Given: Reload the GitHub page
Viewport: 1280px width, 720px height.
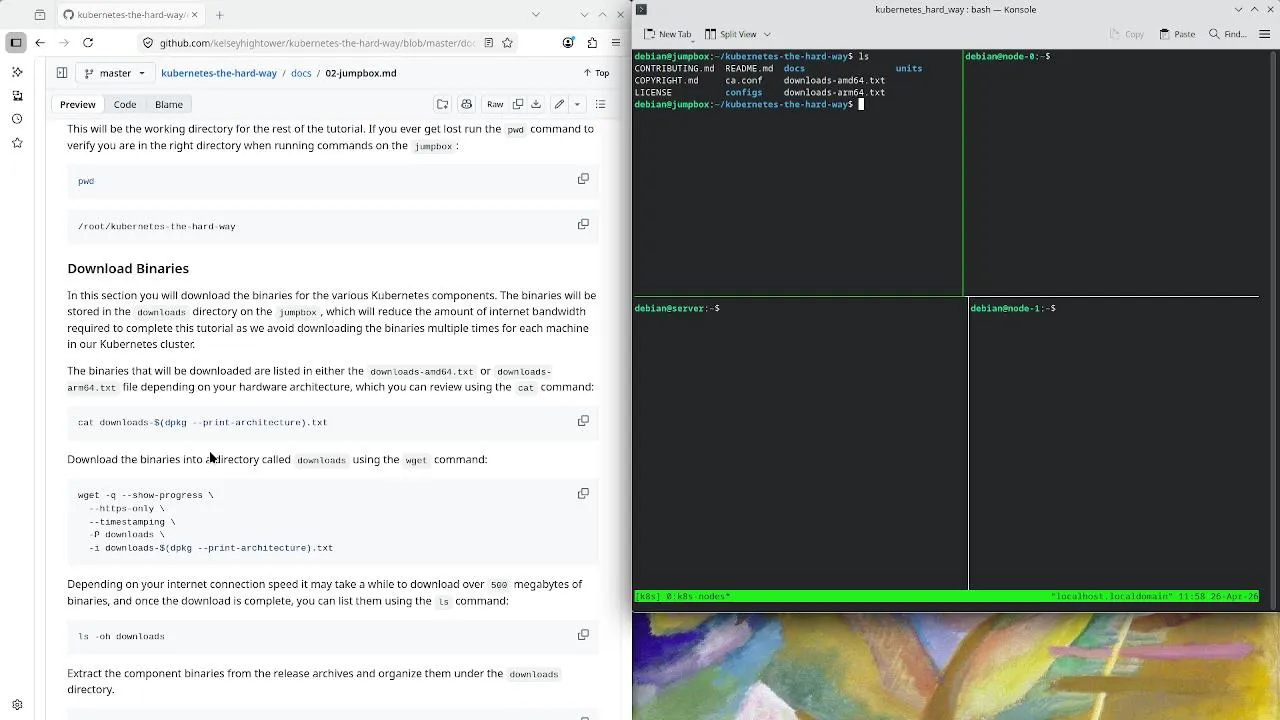Looking at the screenshot, I should (88, 43).
